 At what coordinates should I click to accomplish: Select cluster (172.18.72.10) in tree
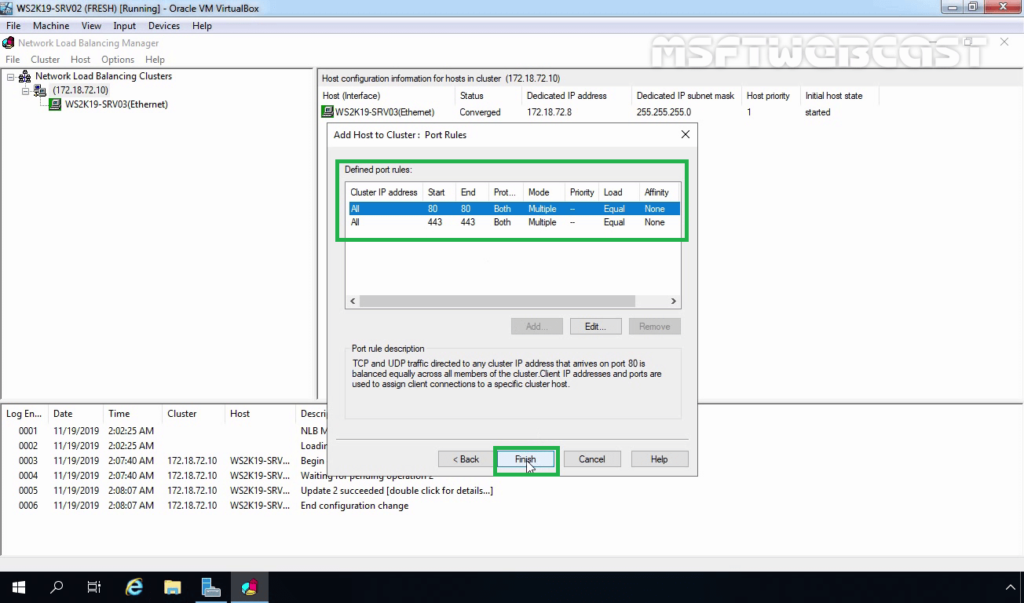[80, 90]
